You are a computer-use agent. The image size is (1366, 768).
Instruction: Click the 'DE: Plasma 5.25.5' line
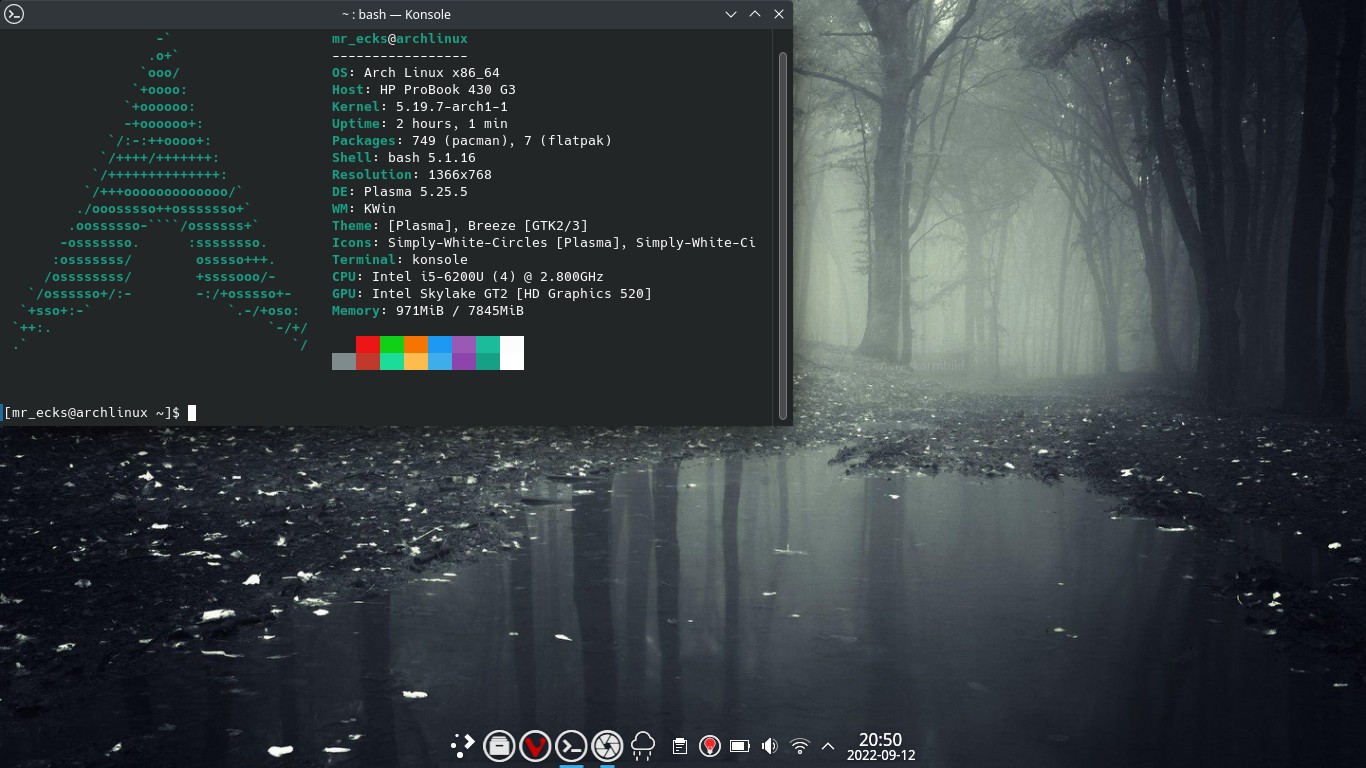click(400, 191)
